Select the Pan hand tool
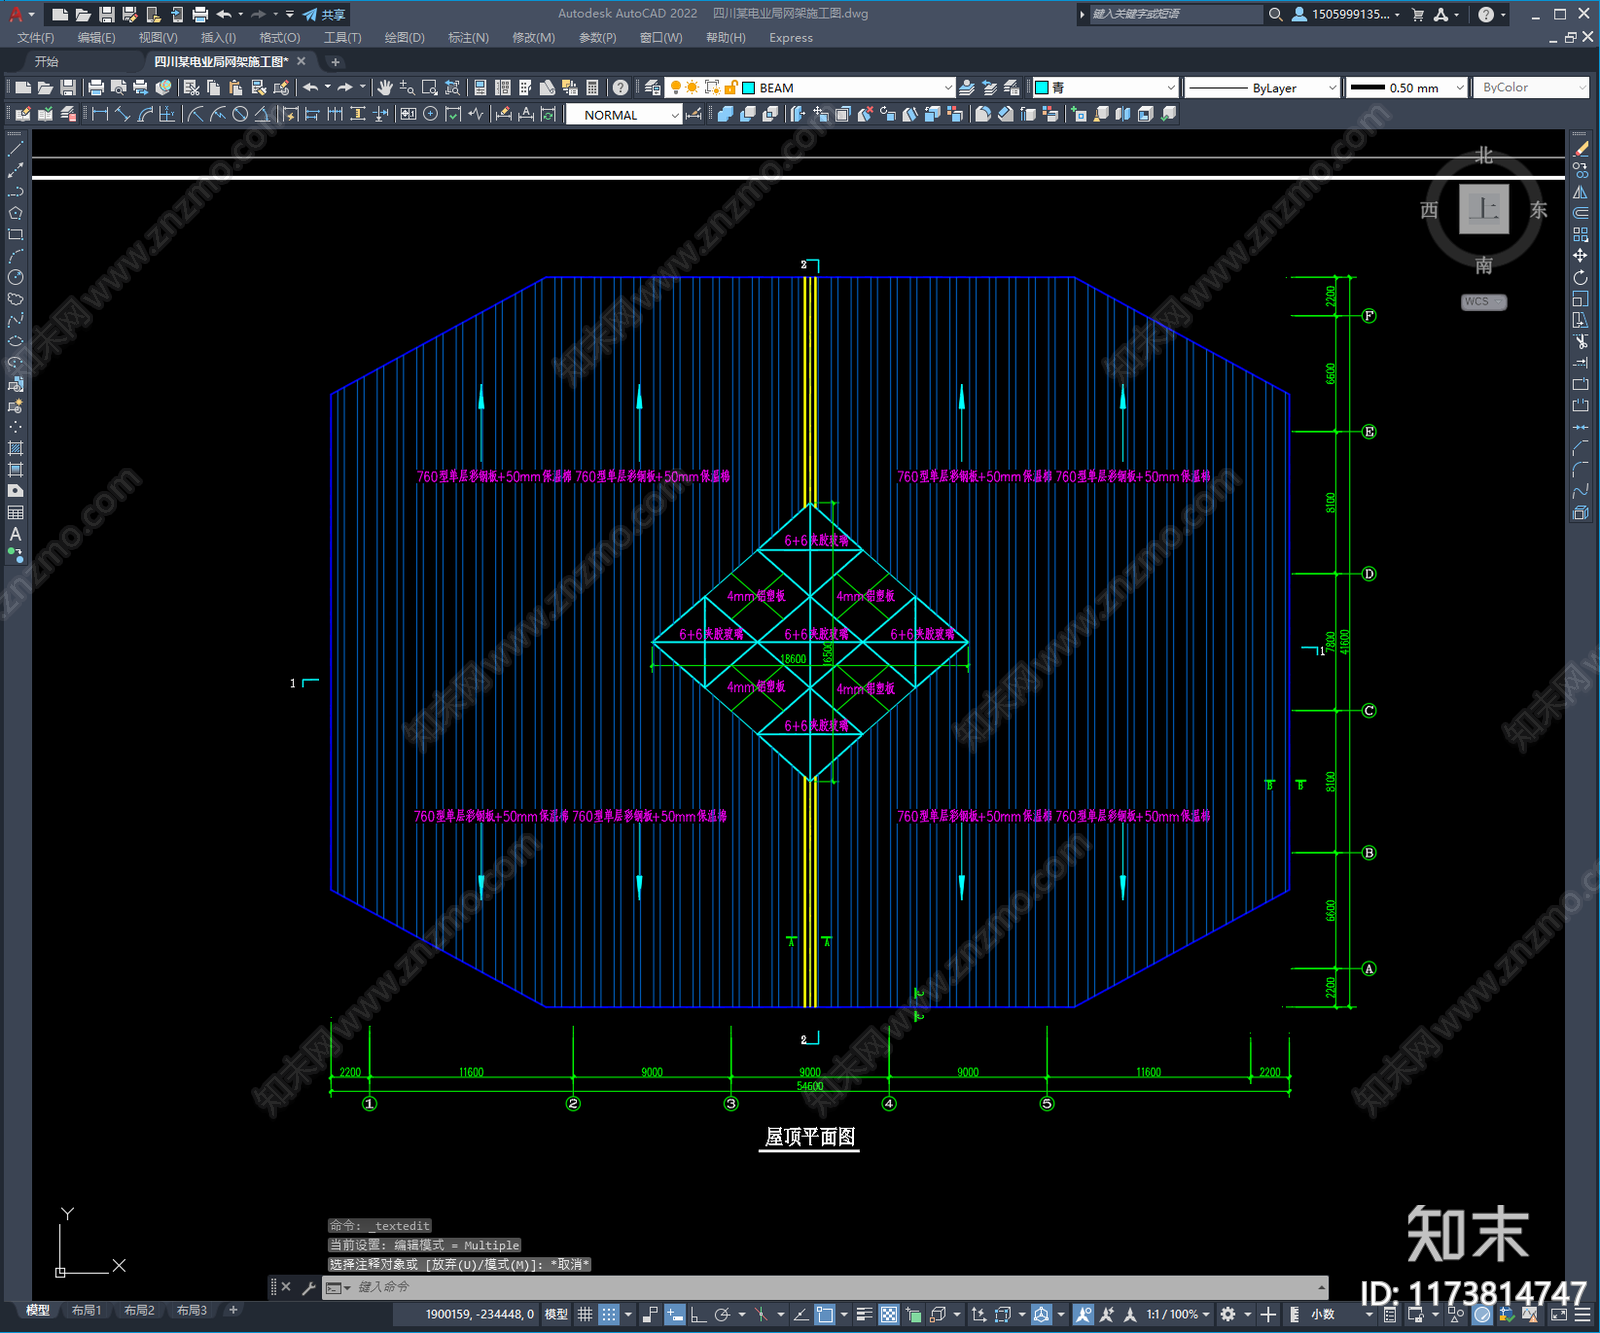 pyautogui.click(x=385, y=88)
